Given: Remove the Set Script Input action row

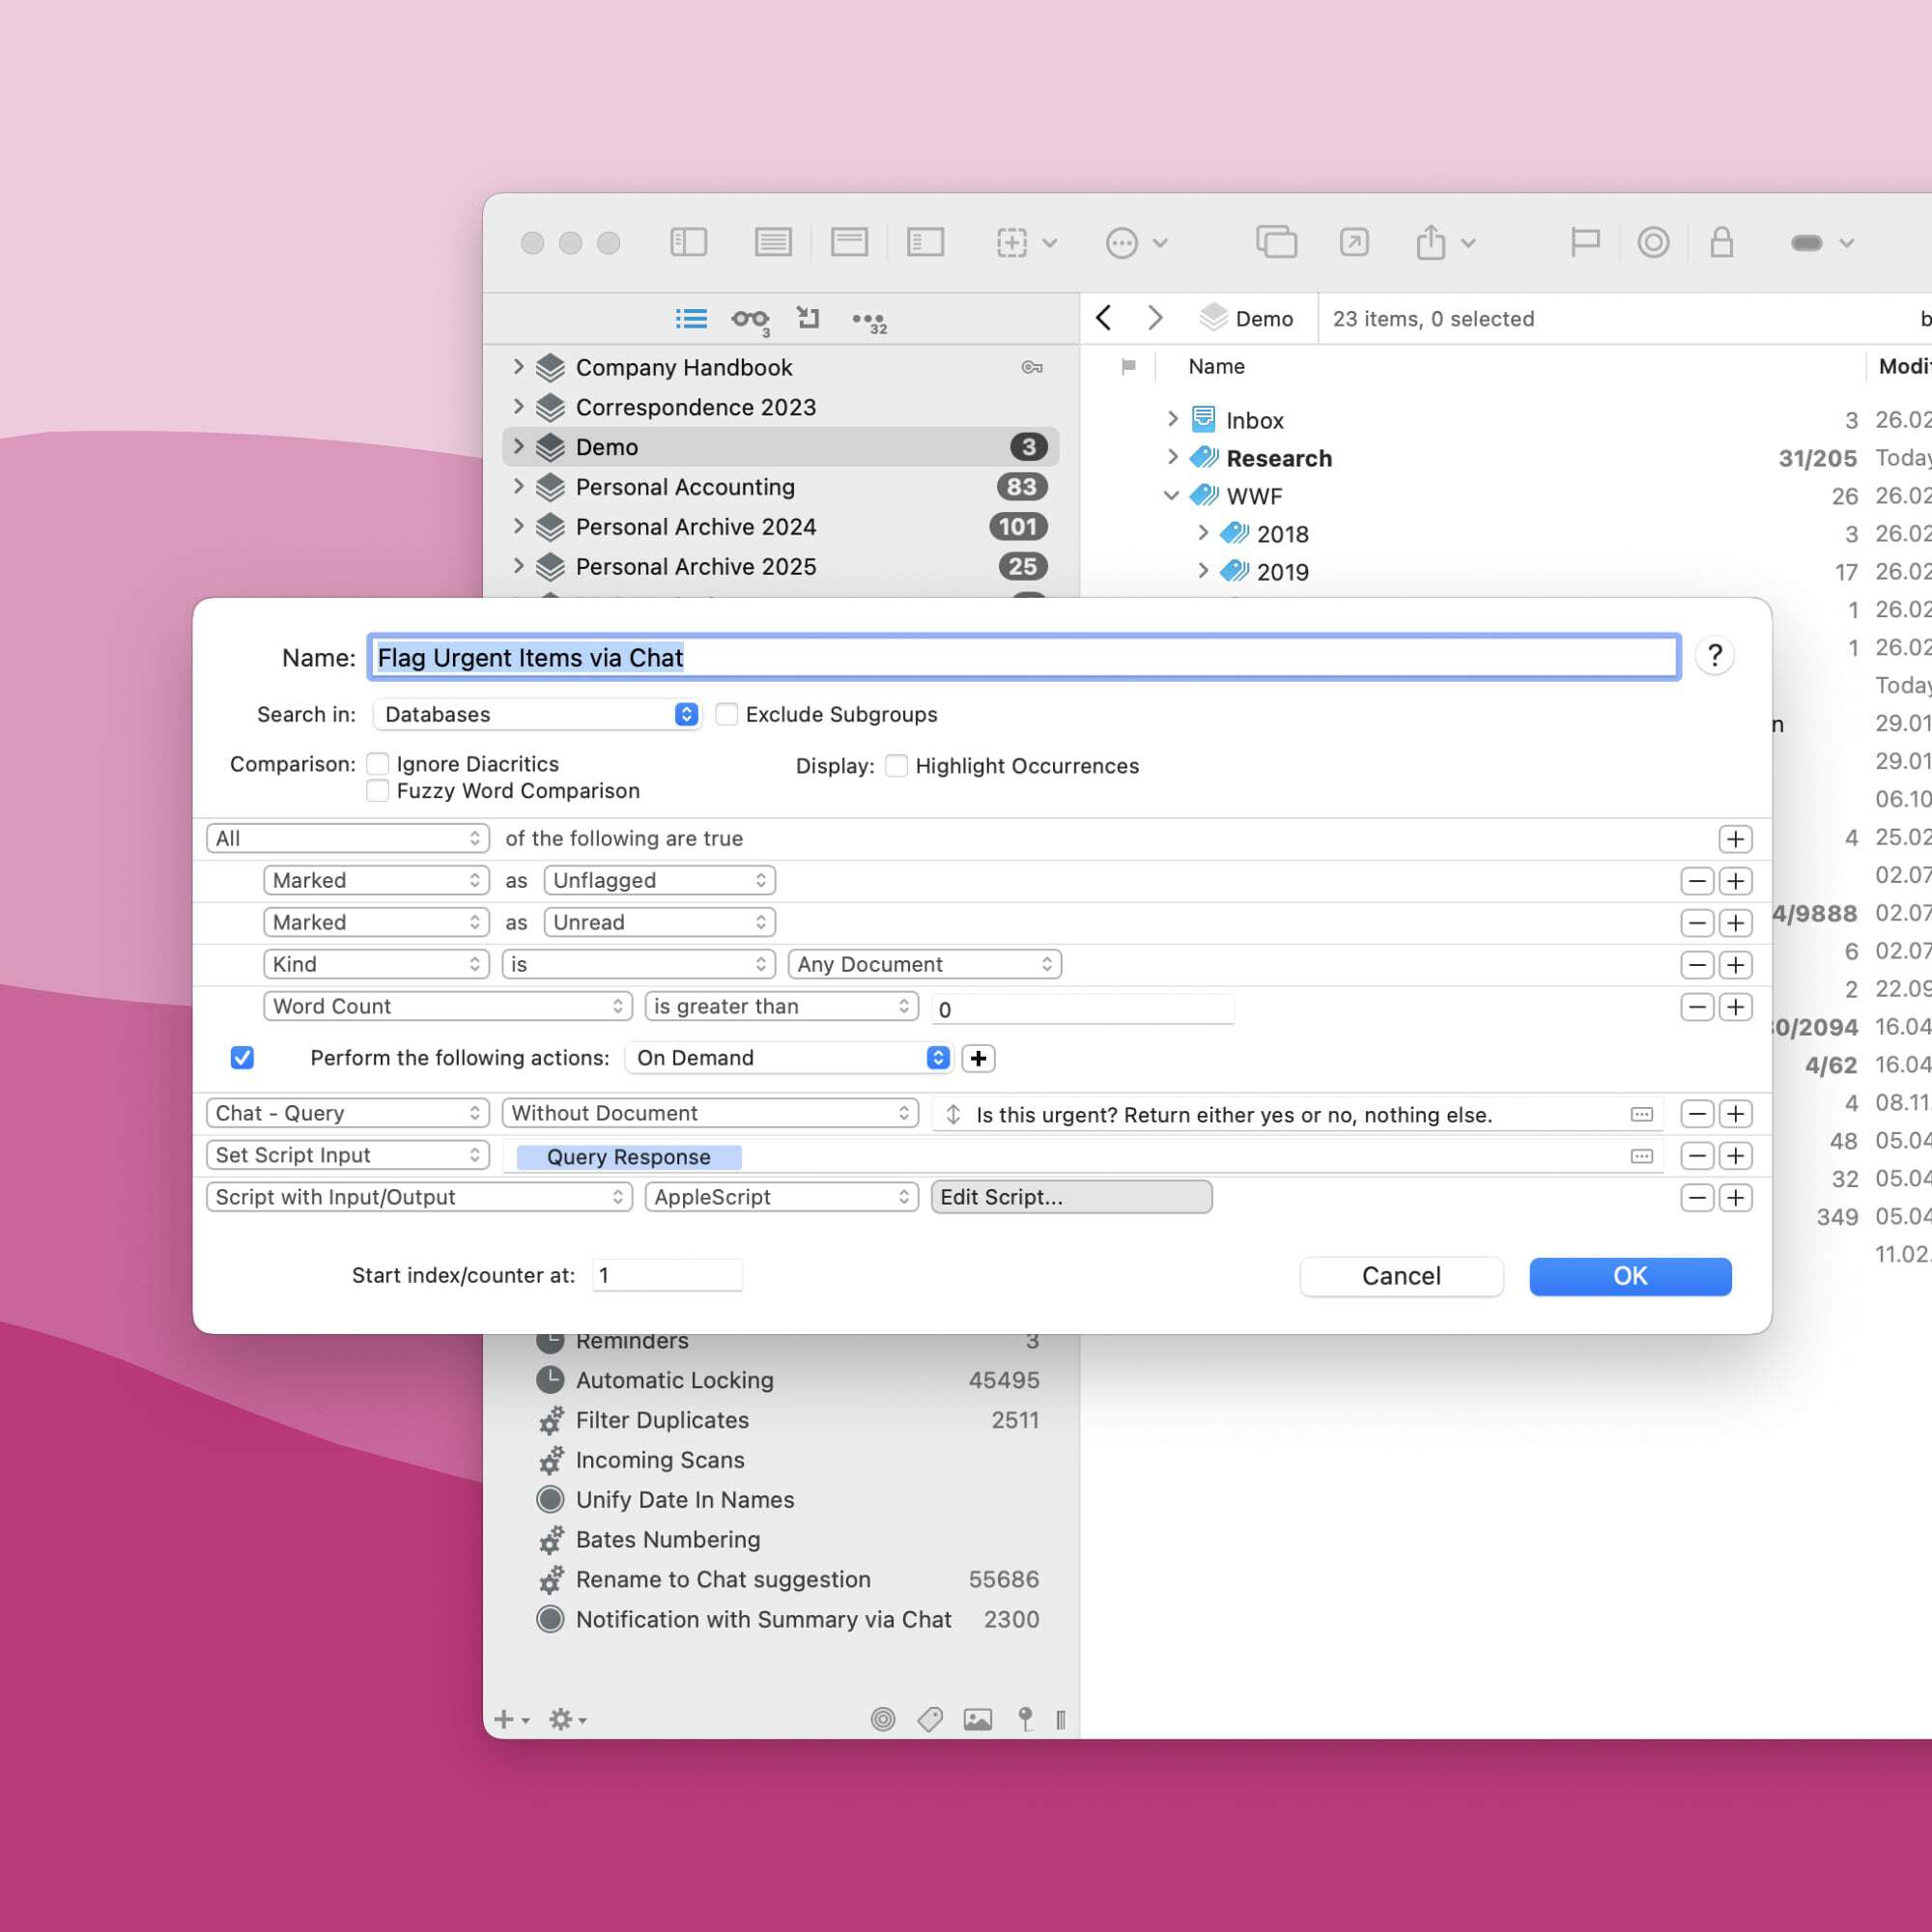Looking at the screenshot, I should [x=1697, y=1155].
